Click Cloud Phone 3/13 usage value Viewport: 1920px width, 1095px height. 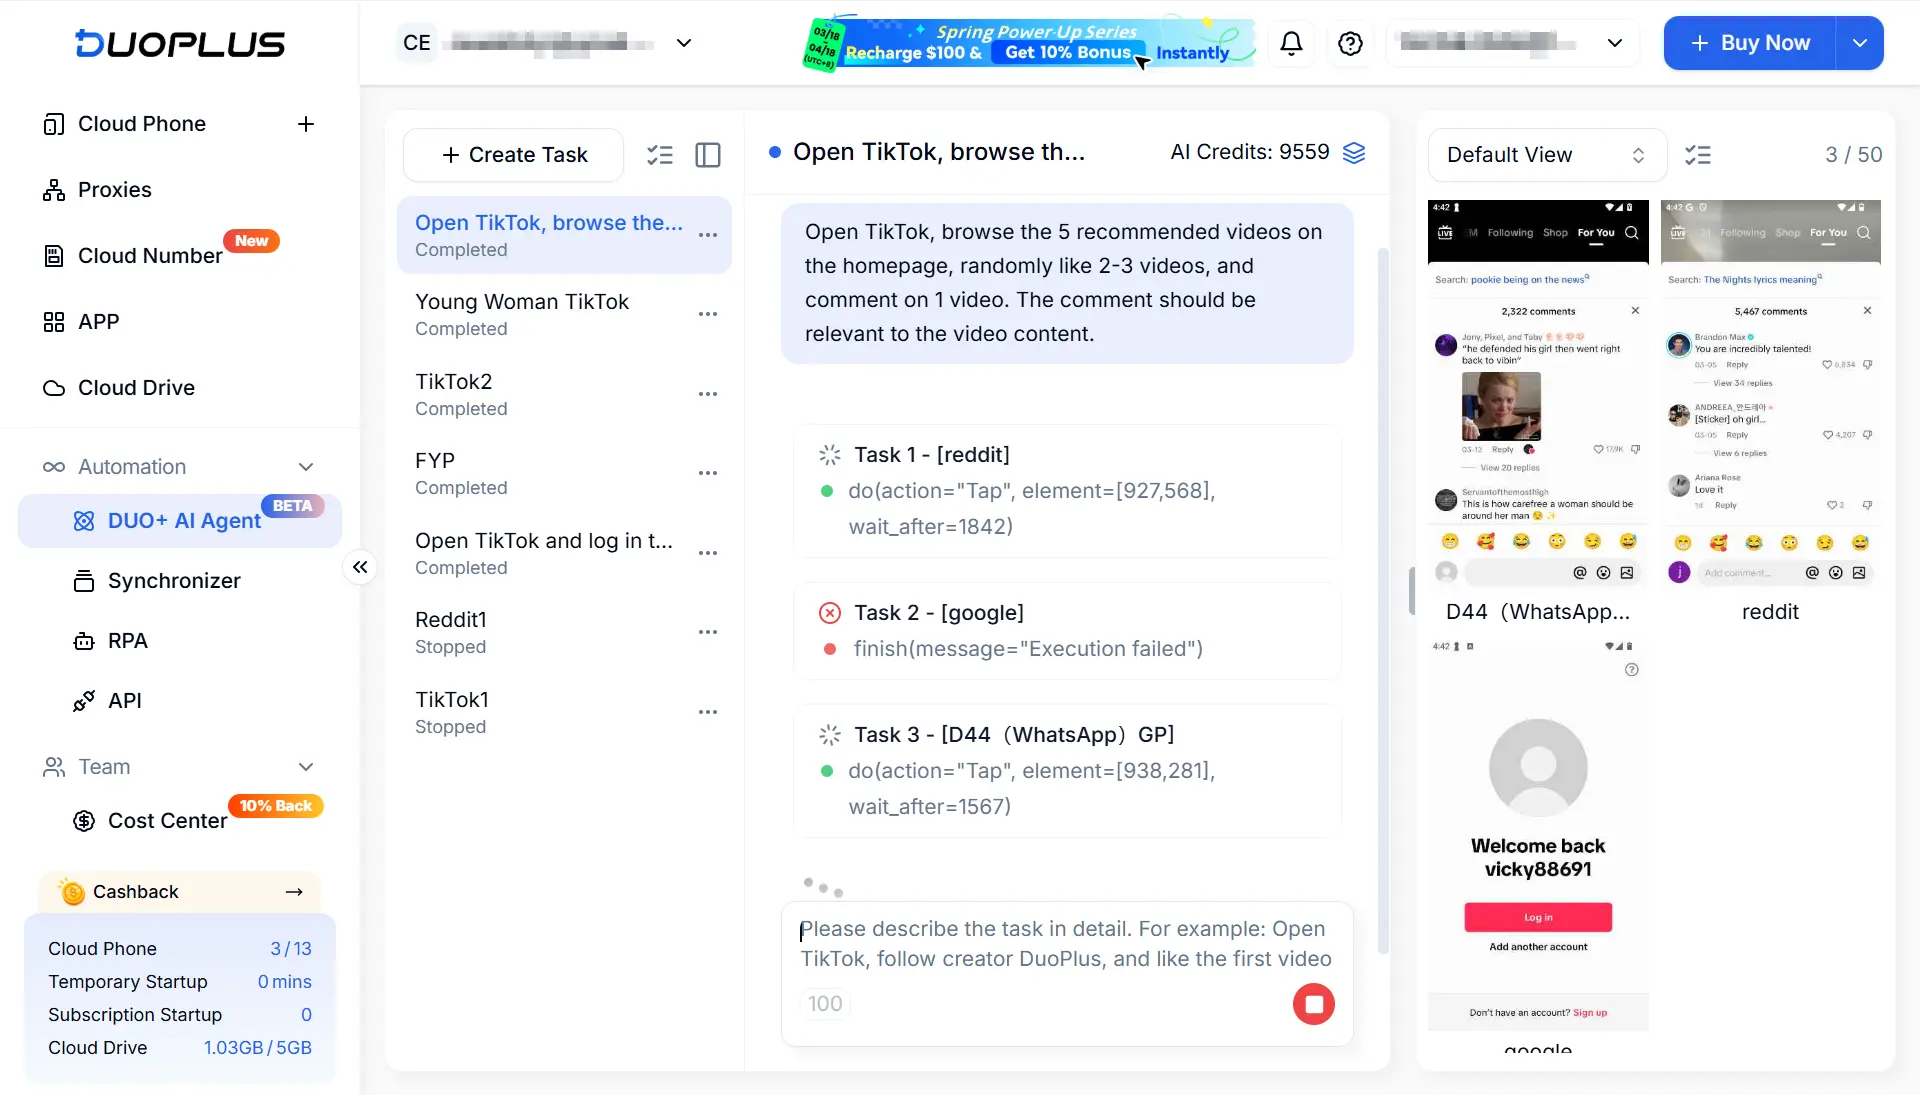(291, 949)
